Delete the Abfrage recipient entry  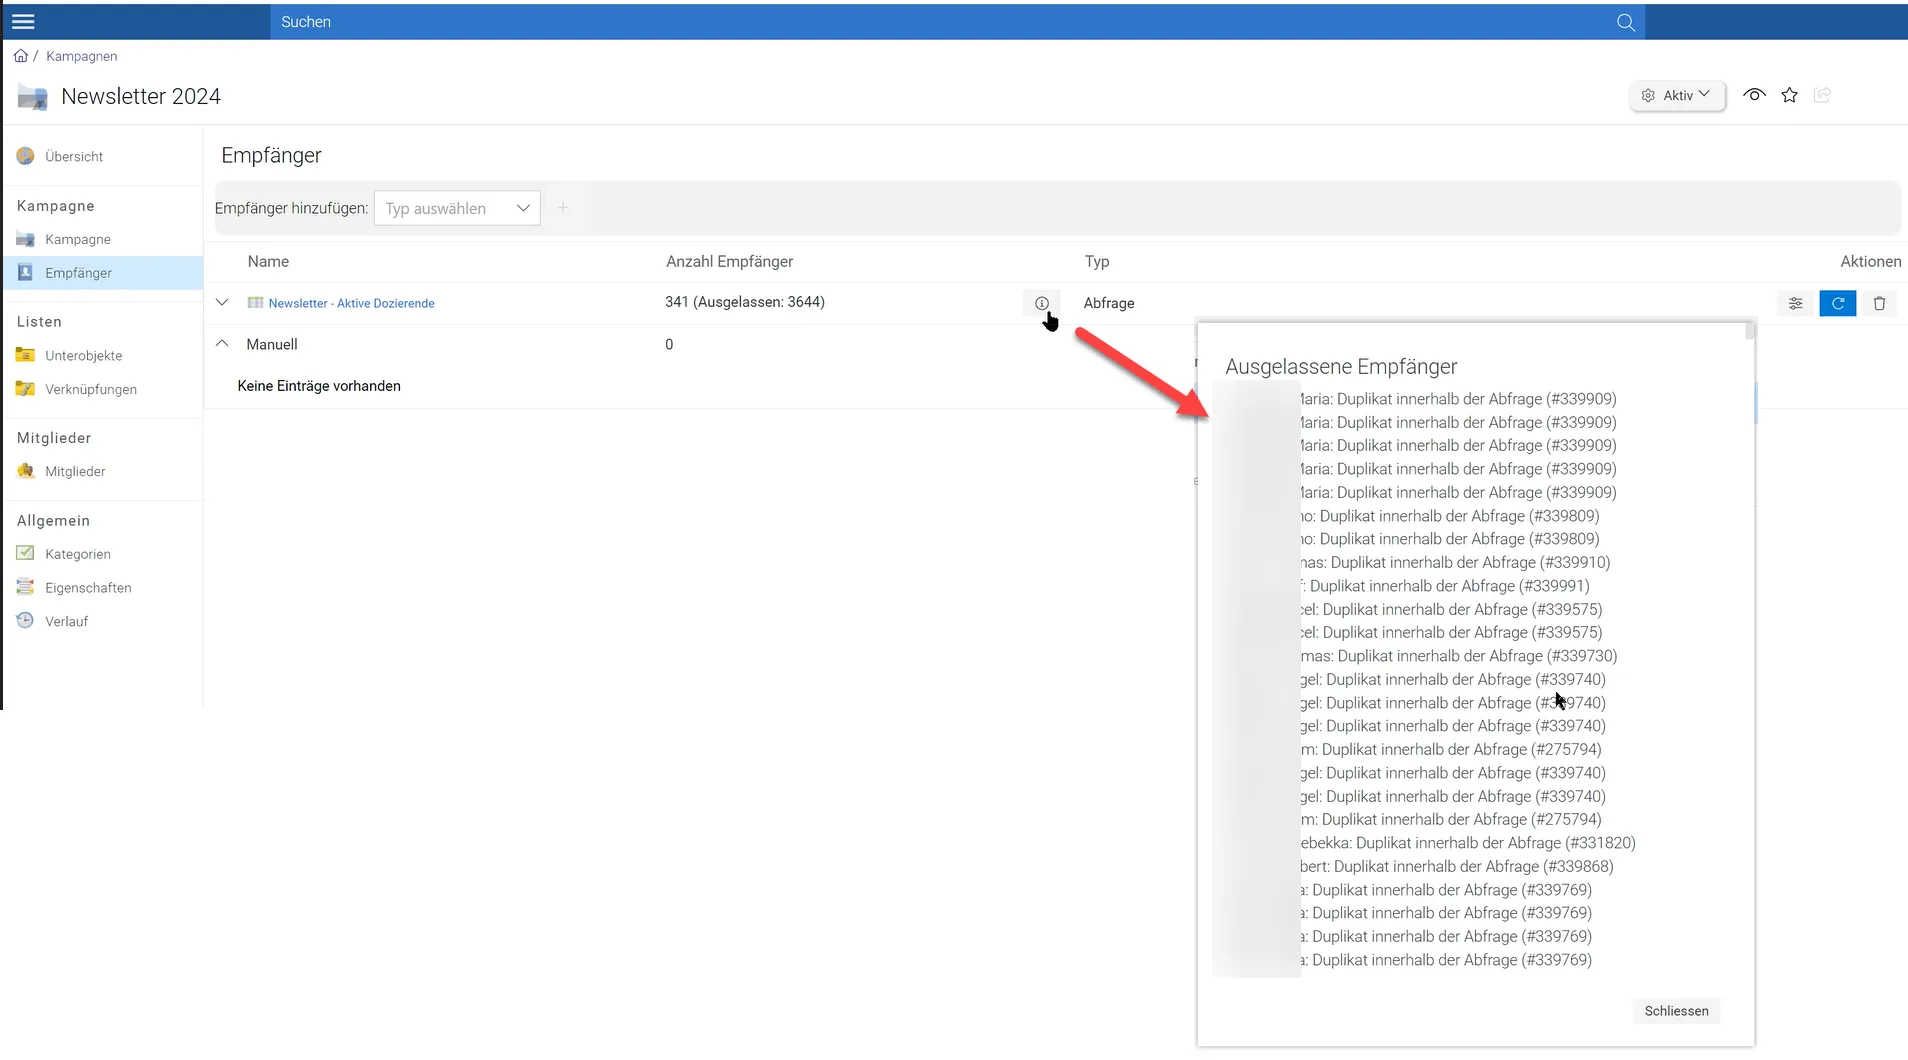point(1879,303)
